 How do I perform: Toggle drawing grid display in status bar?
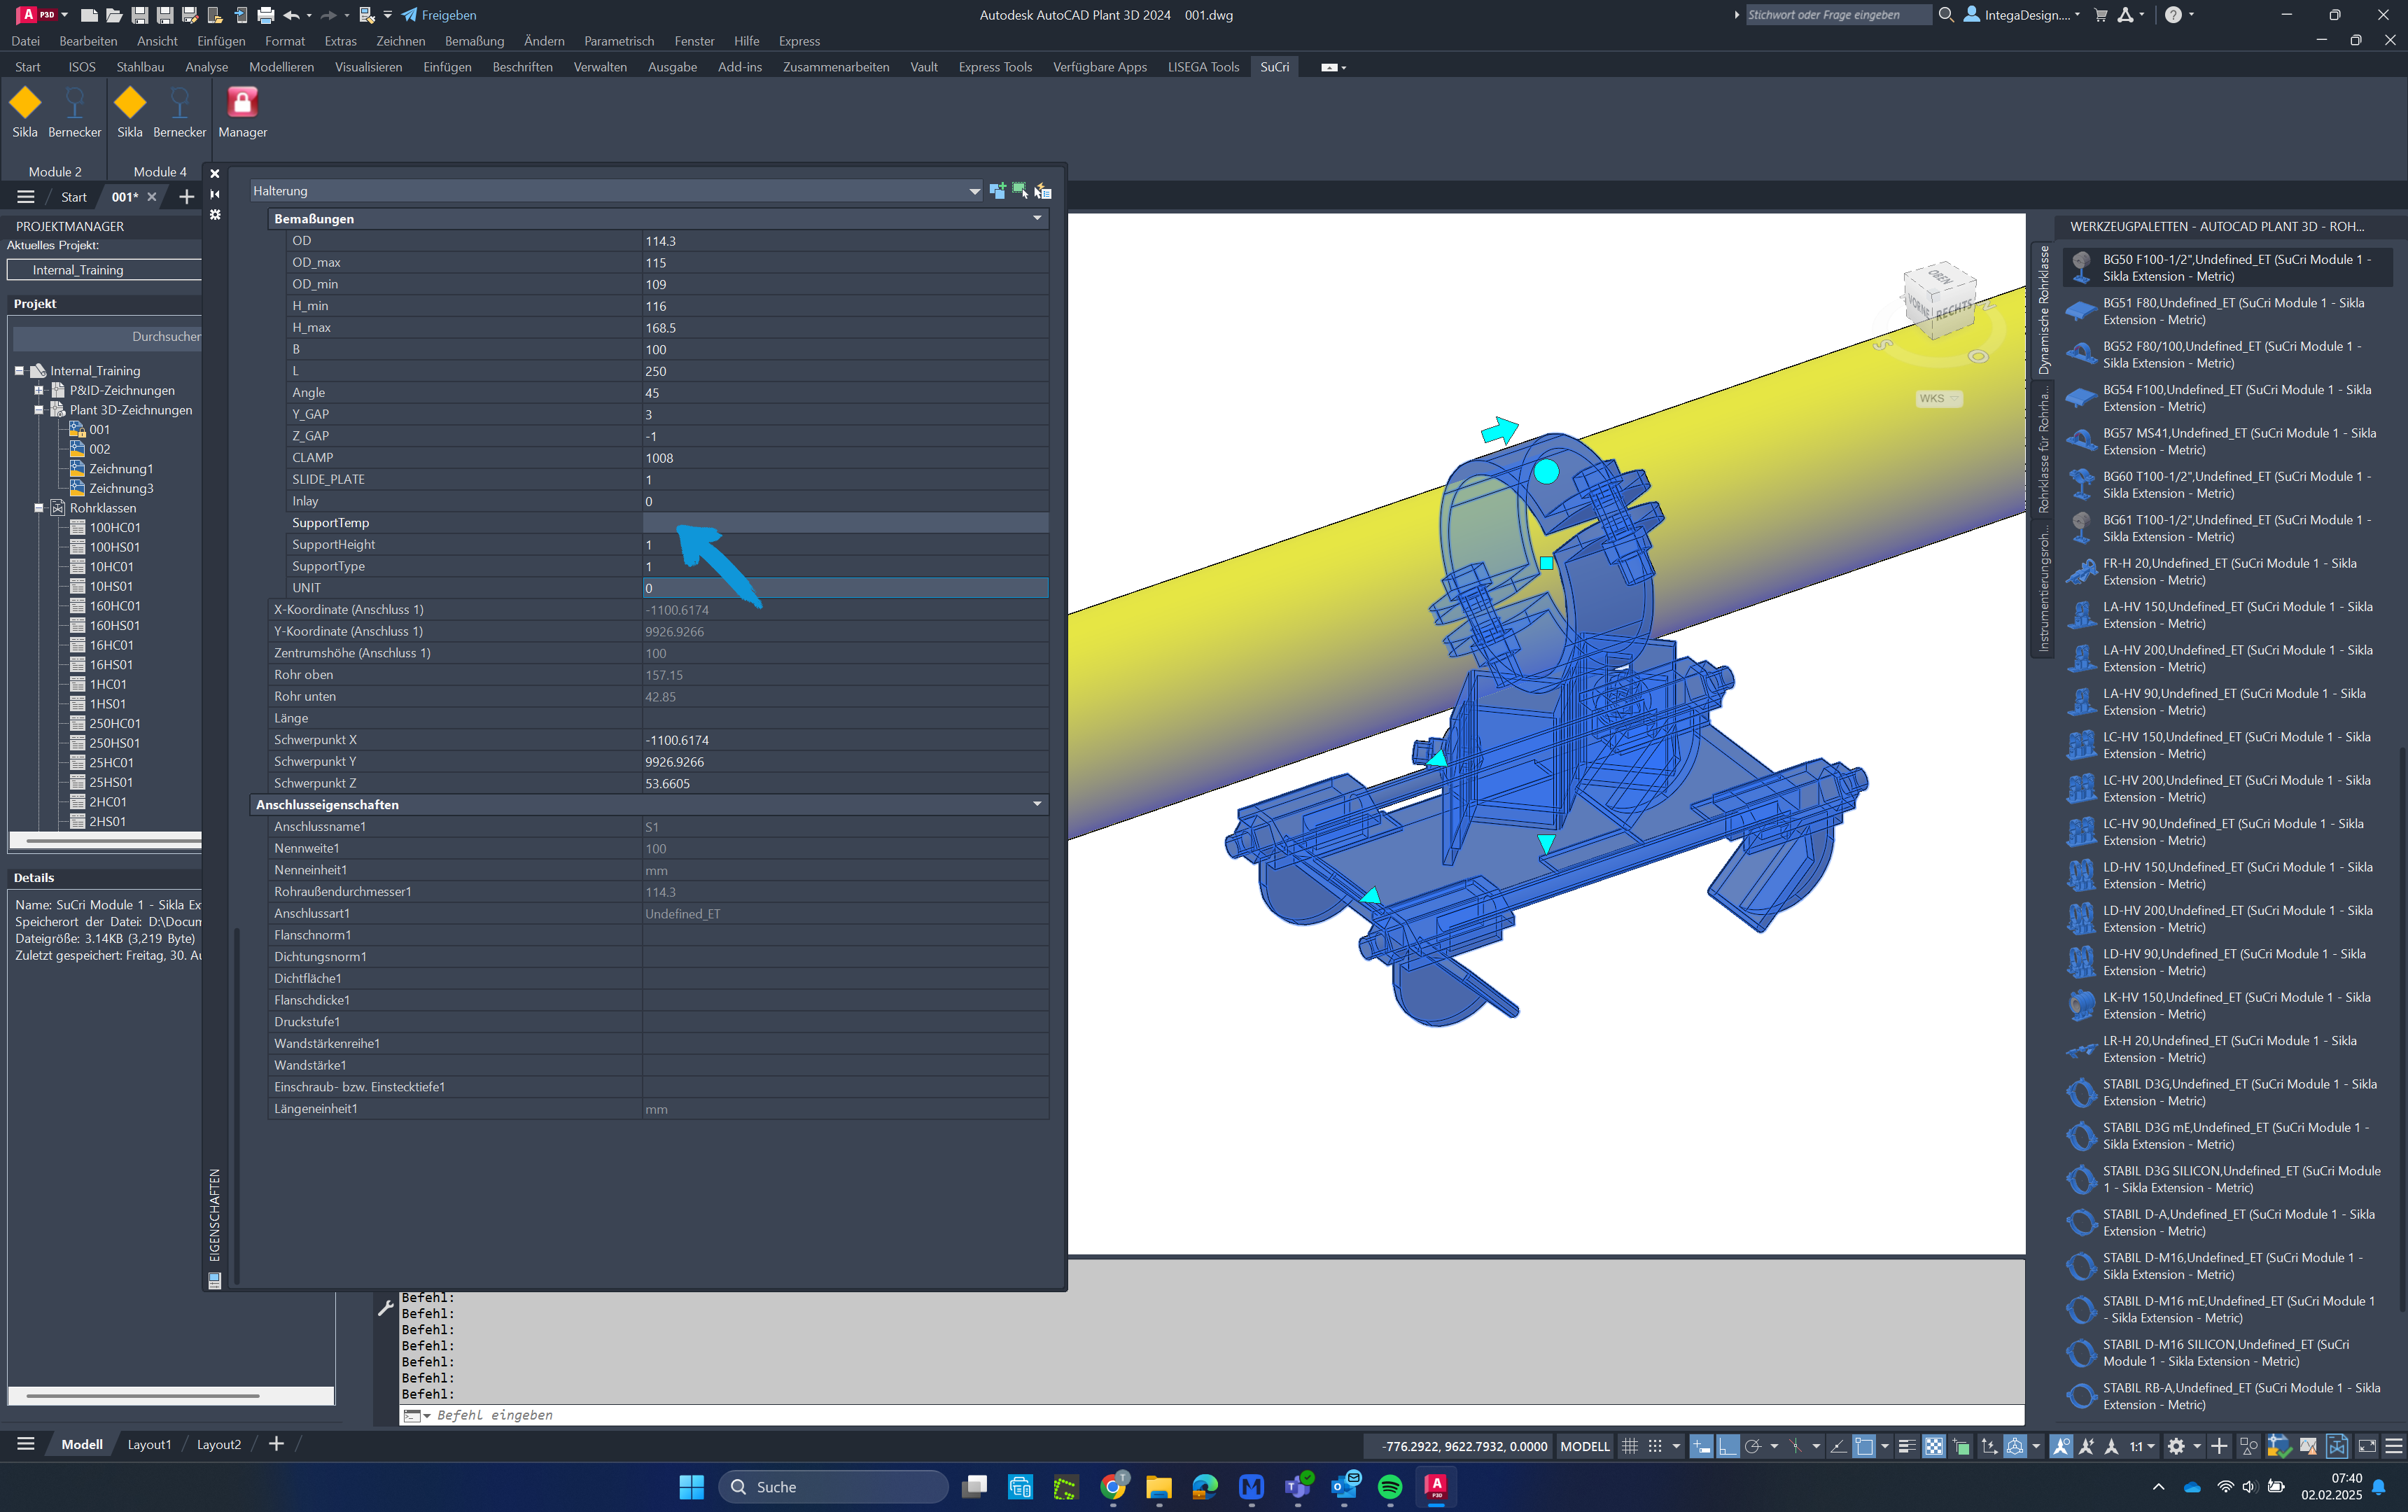1629,1446
